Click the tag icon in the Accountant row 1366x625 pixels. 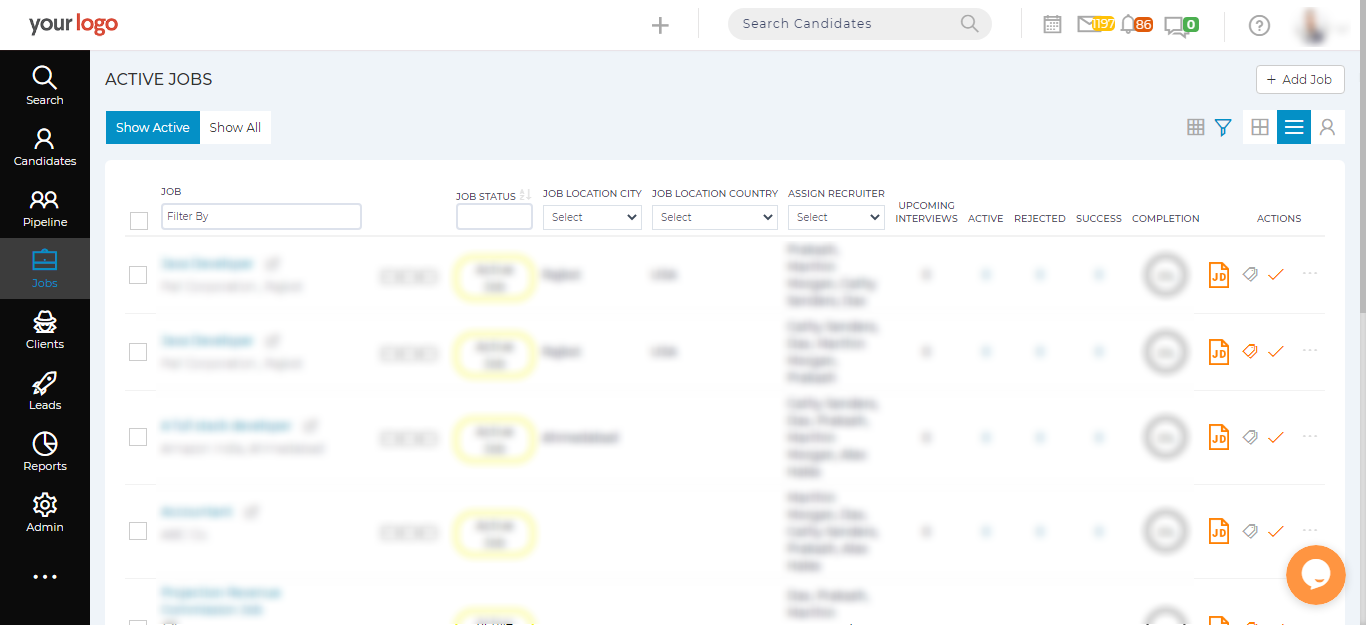coord(1250,531)
